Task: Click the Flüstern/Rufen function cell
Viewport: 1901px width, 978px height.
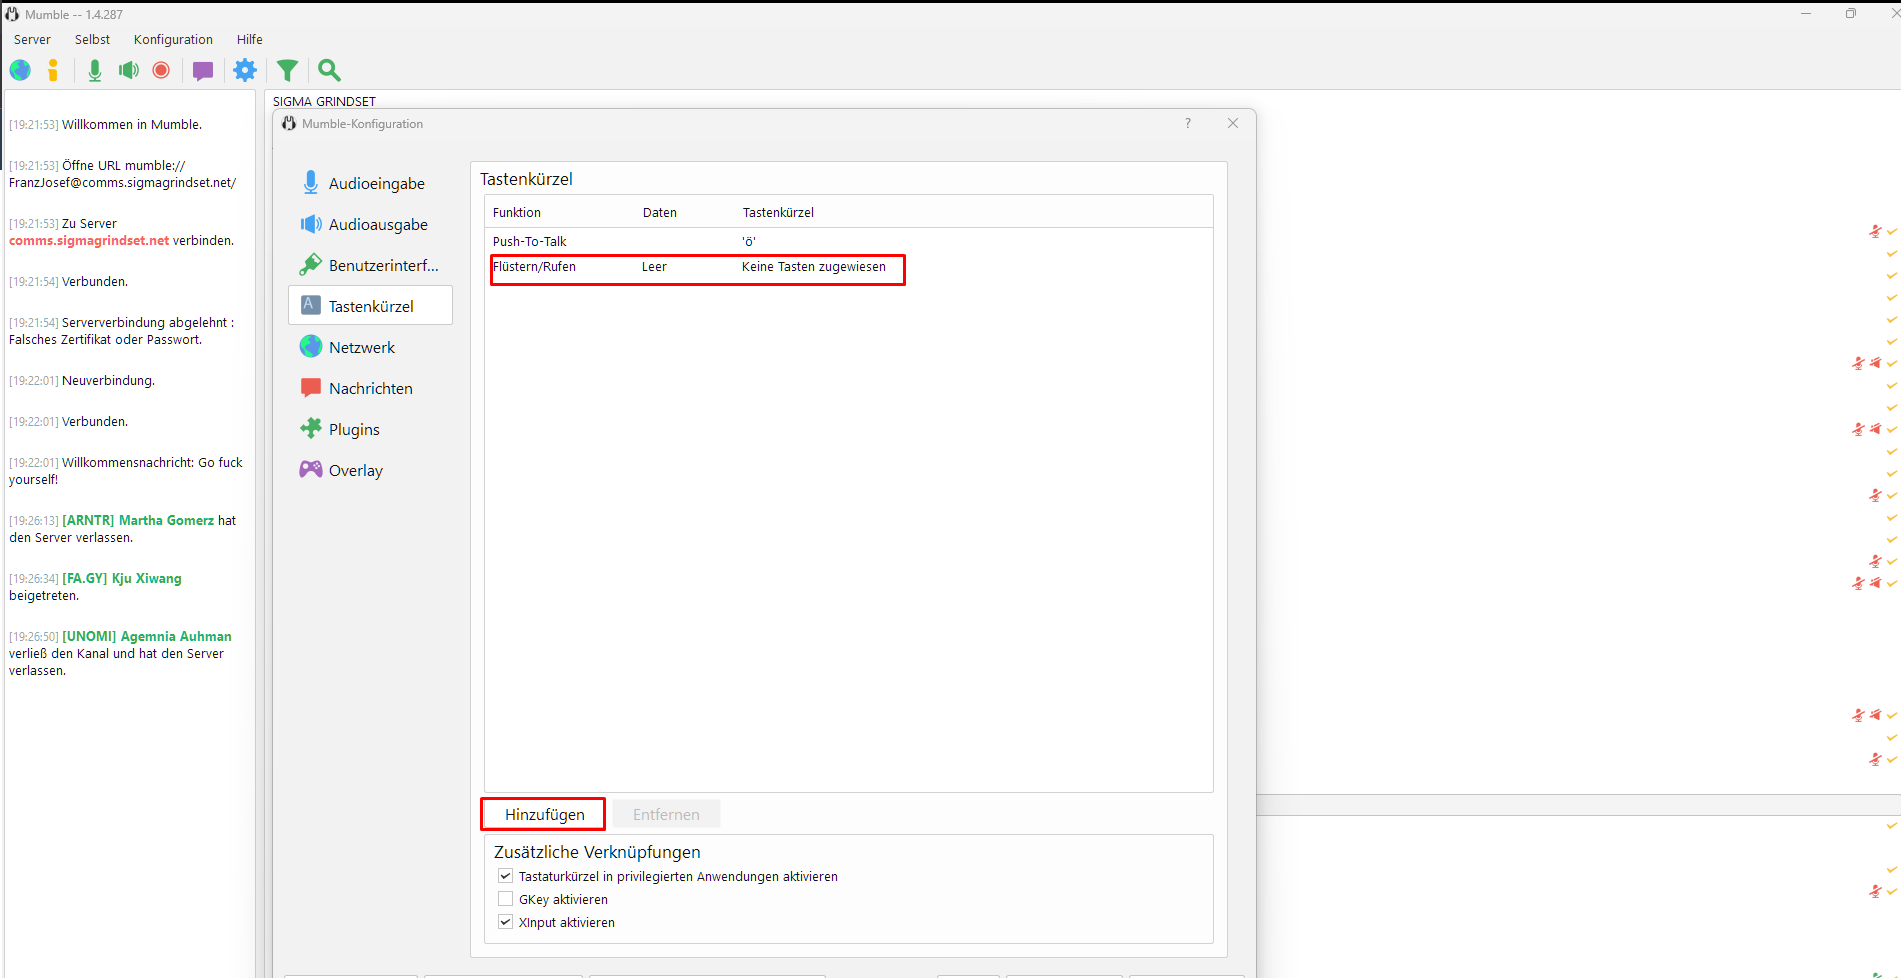Action: (534, 267)
